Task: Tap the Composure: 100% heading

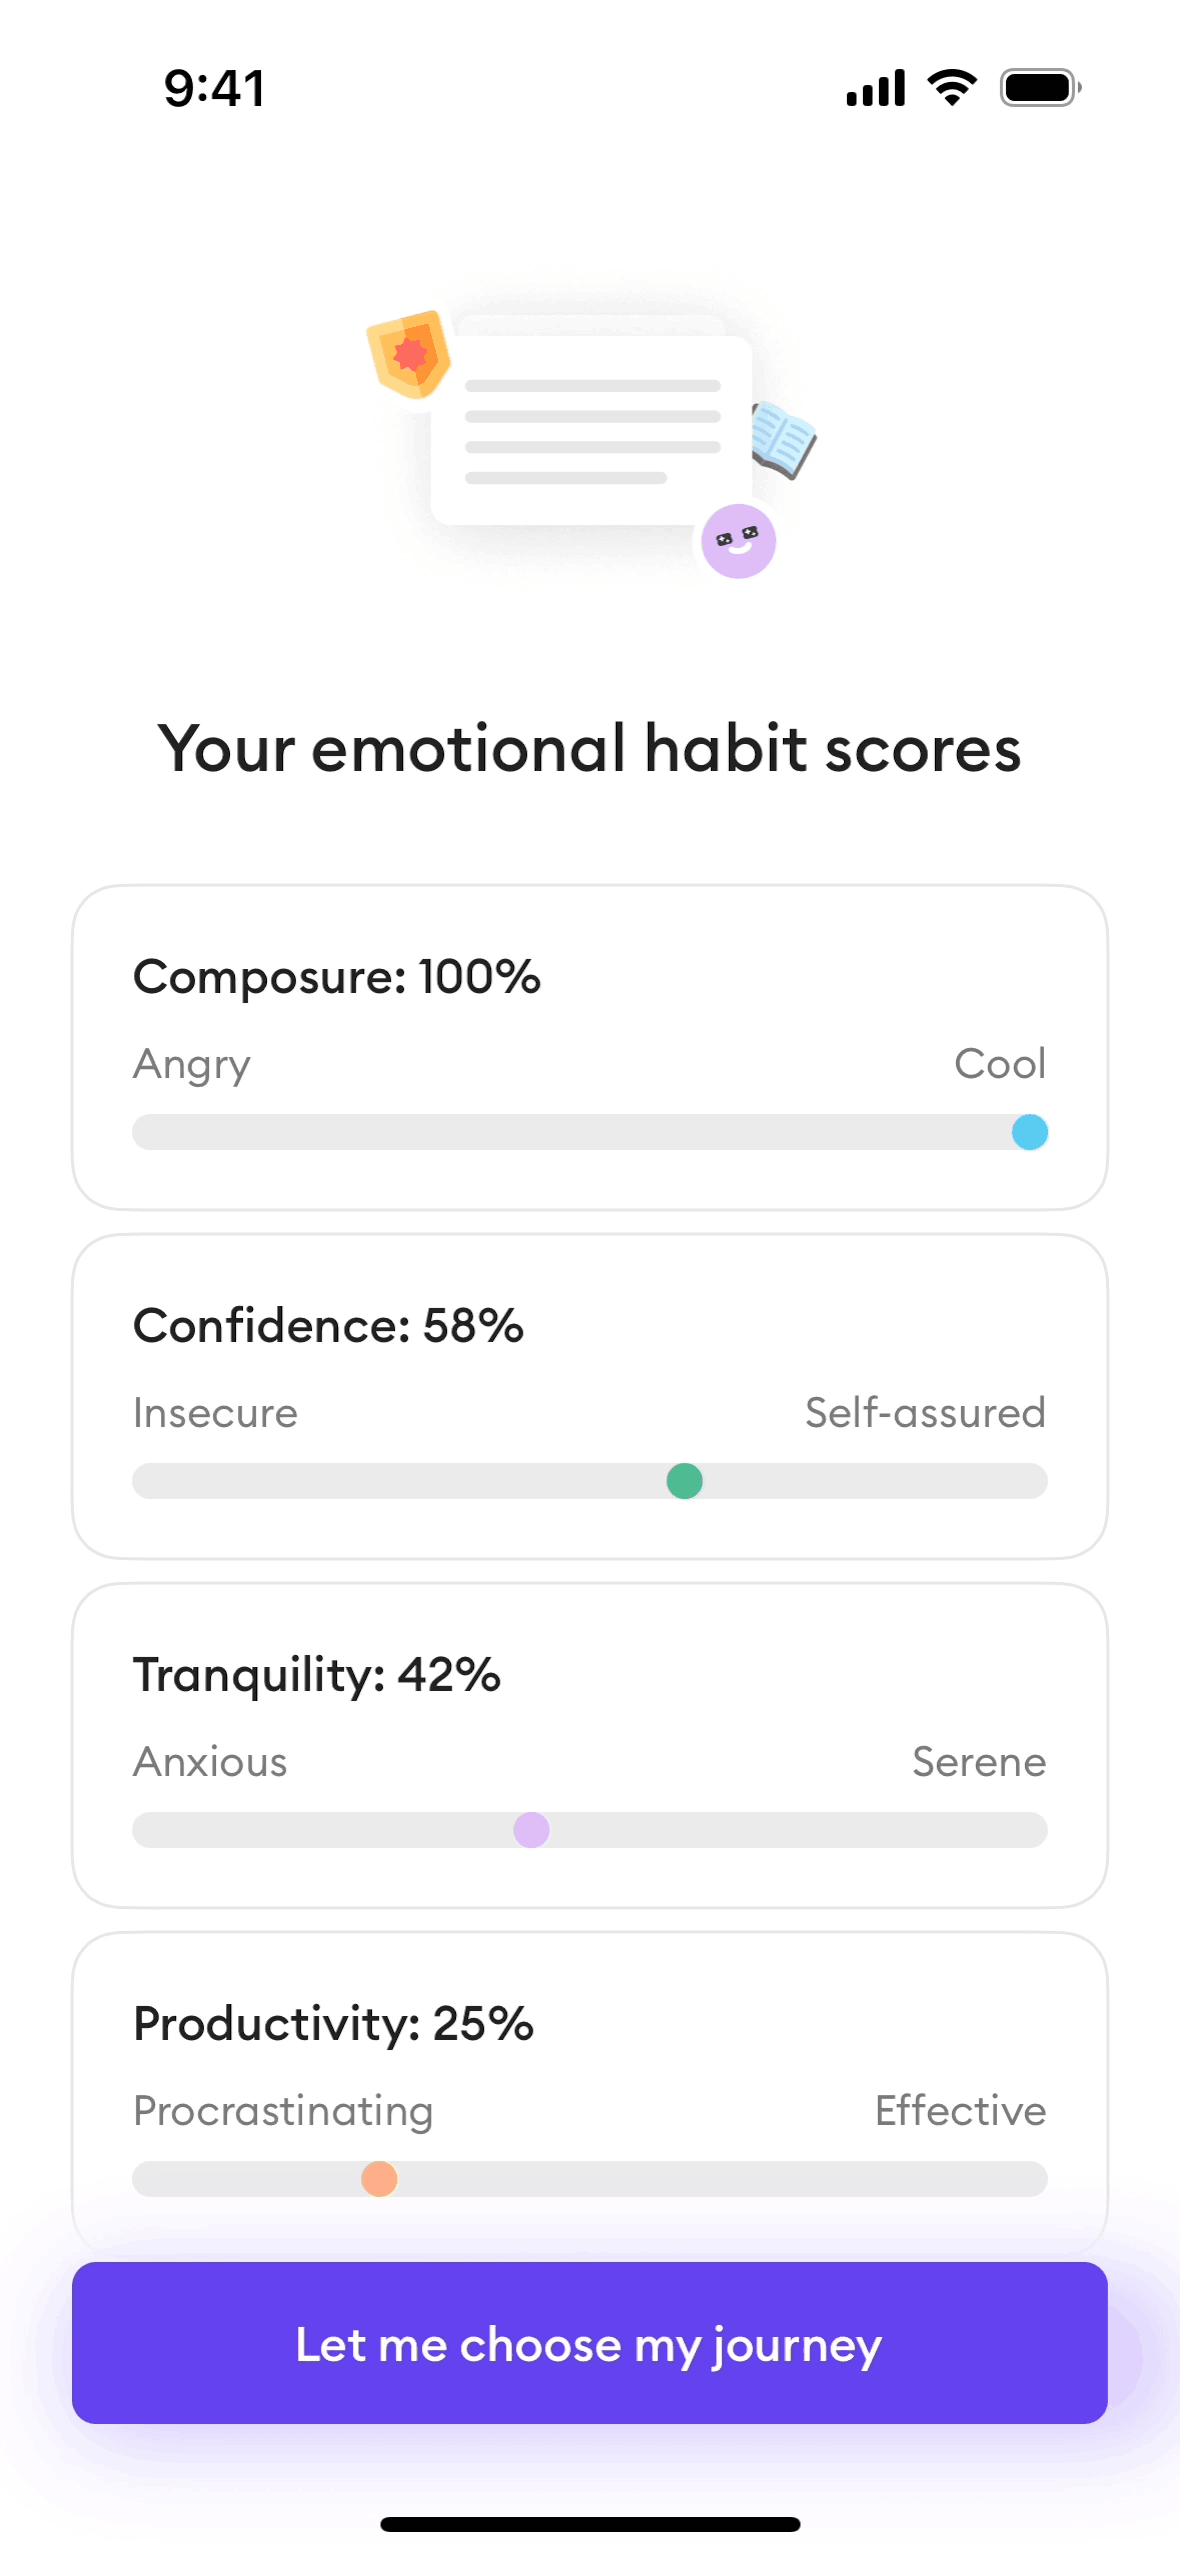Action: [x=337, y=977]
